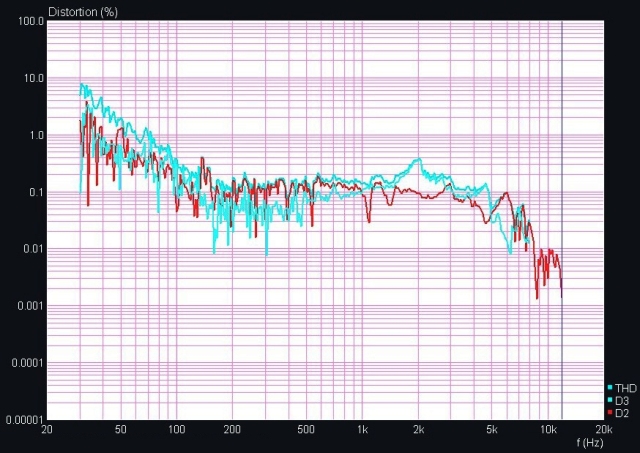Viewport: 640px width, 453px height.
Task: Click the 2k frequency axis label
Action: (x=418, y=430)
